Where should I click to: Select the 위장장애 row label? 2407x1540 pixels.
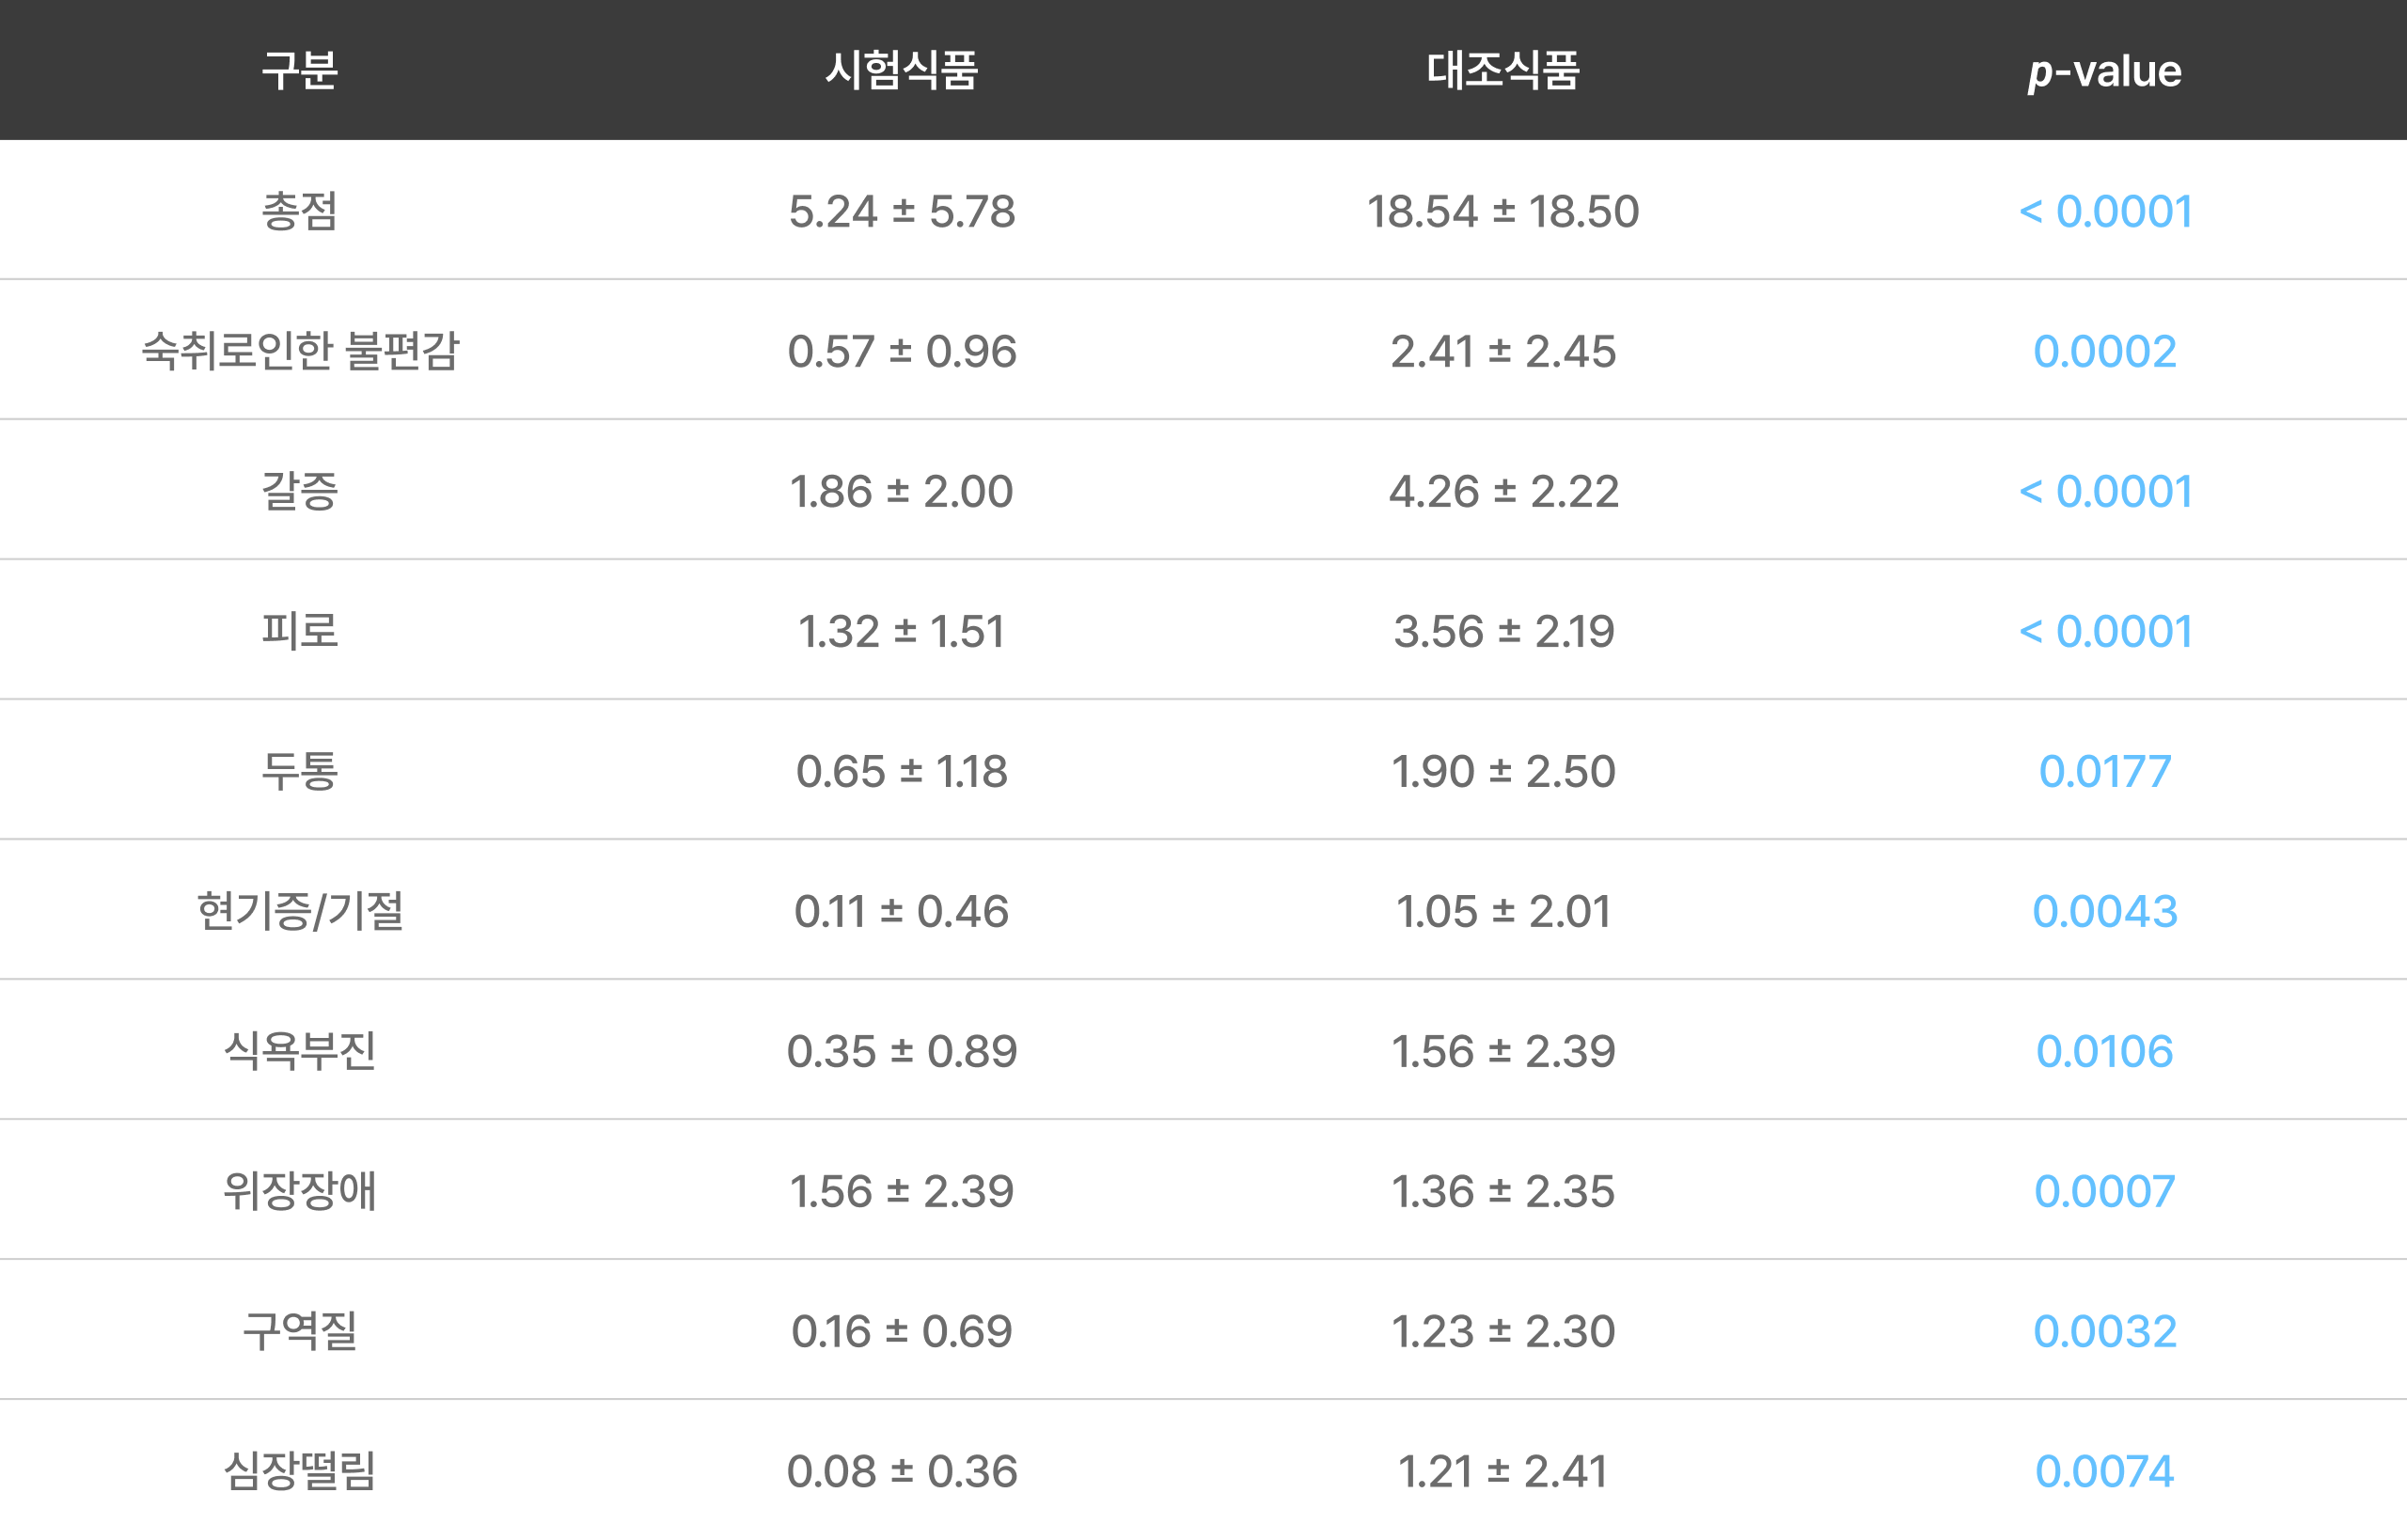(x=300, y=1191)
